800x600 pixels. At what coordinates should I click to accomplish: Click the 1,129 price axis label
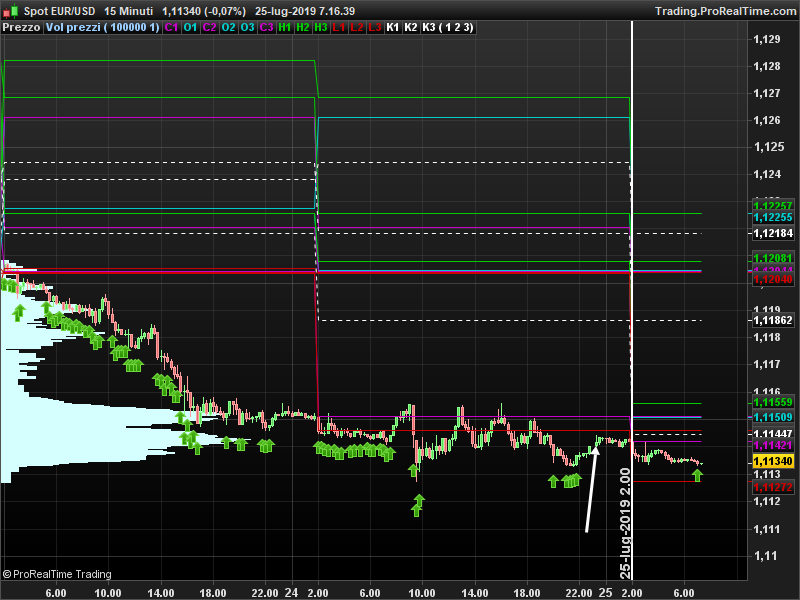tap(767, 39)
